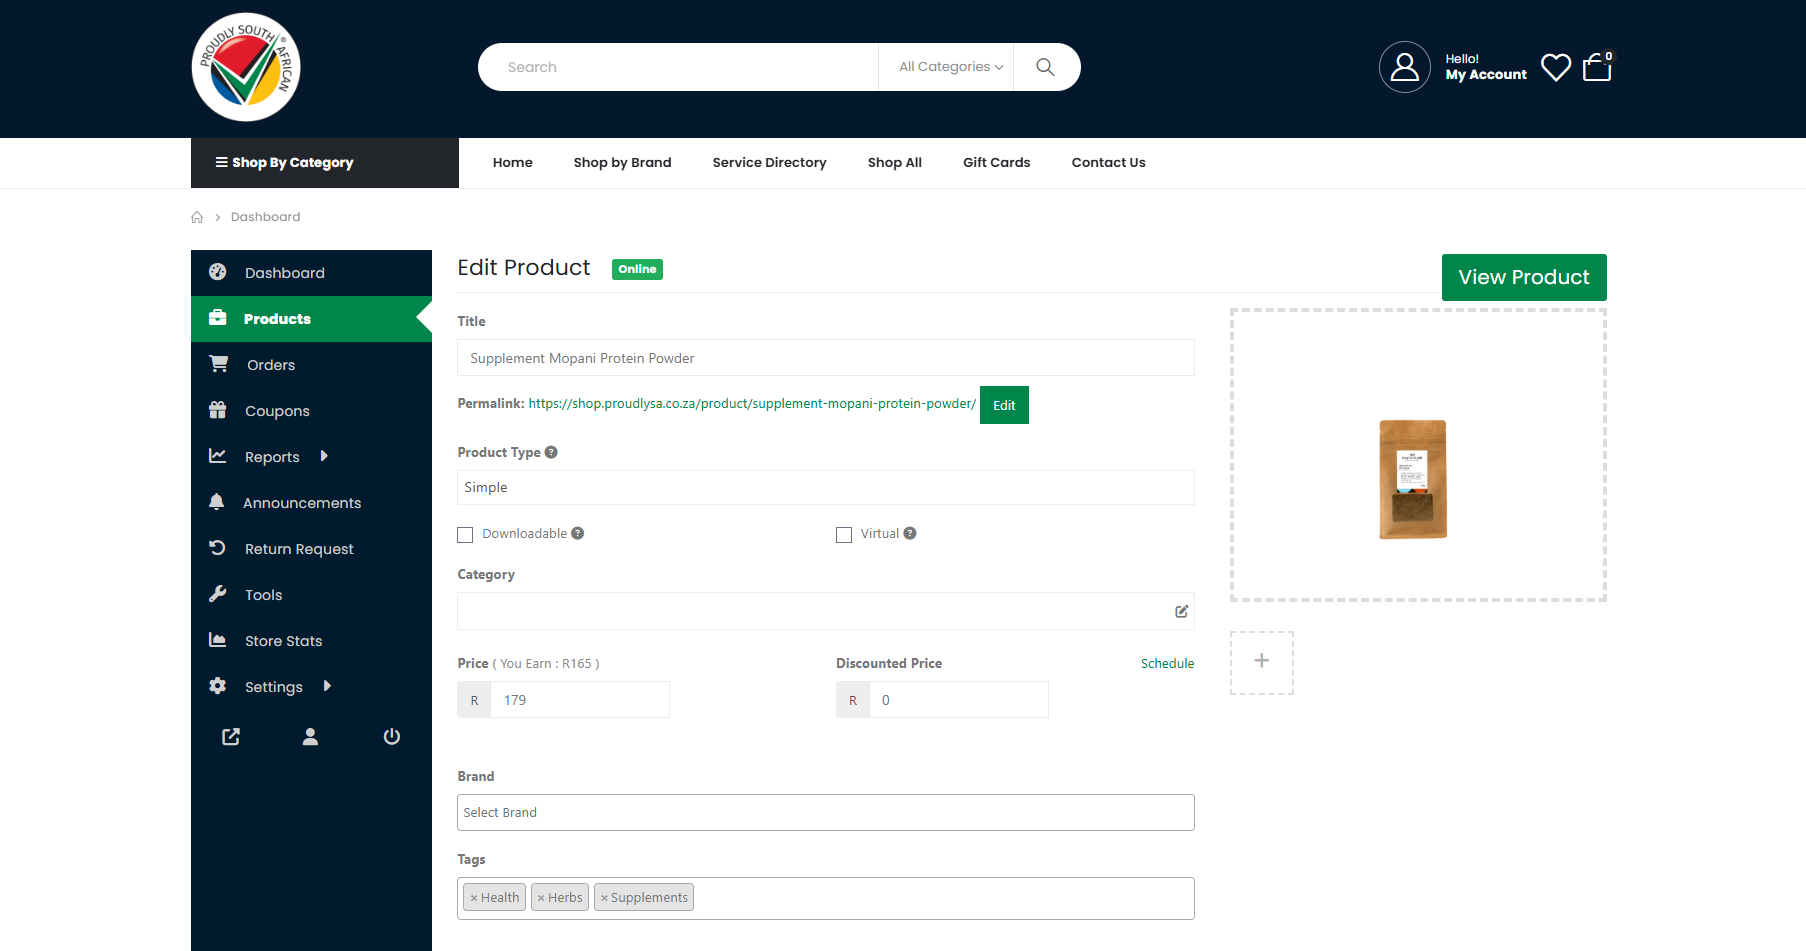Screen dimensions: 1806x951
Task: Remove the Herbs tag
Action: [x=541, y=898]
